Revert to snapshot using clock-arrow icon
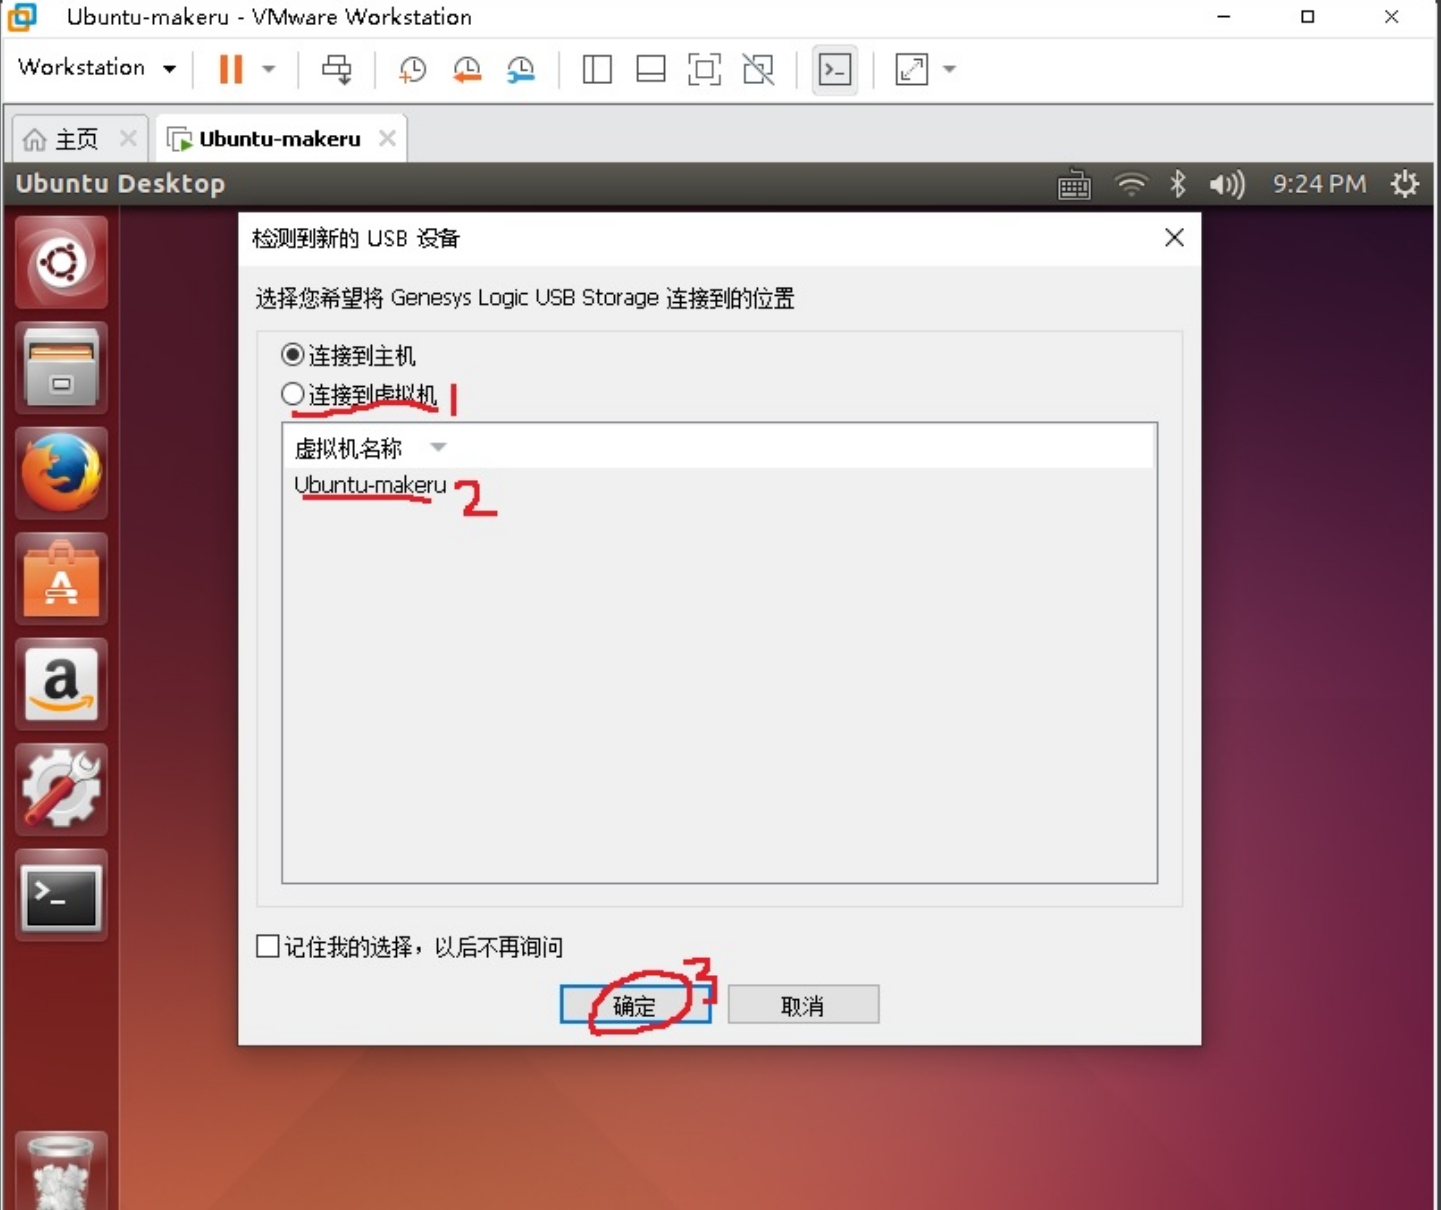Screen dimensions: 1441x1210 point(466,69)
